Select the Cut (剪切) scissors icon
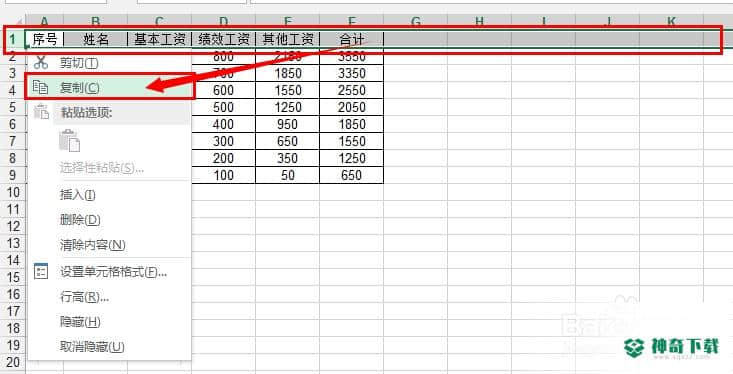 click(41, 62)
